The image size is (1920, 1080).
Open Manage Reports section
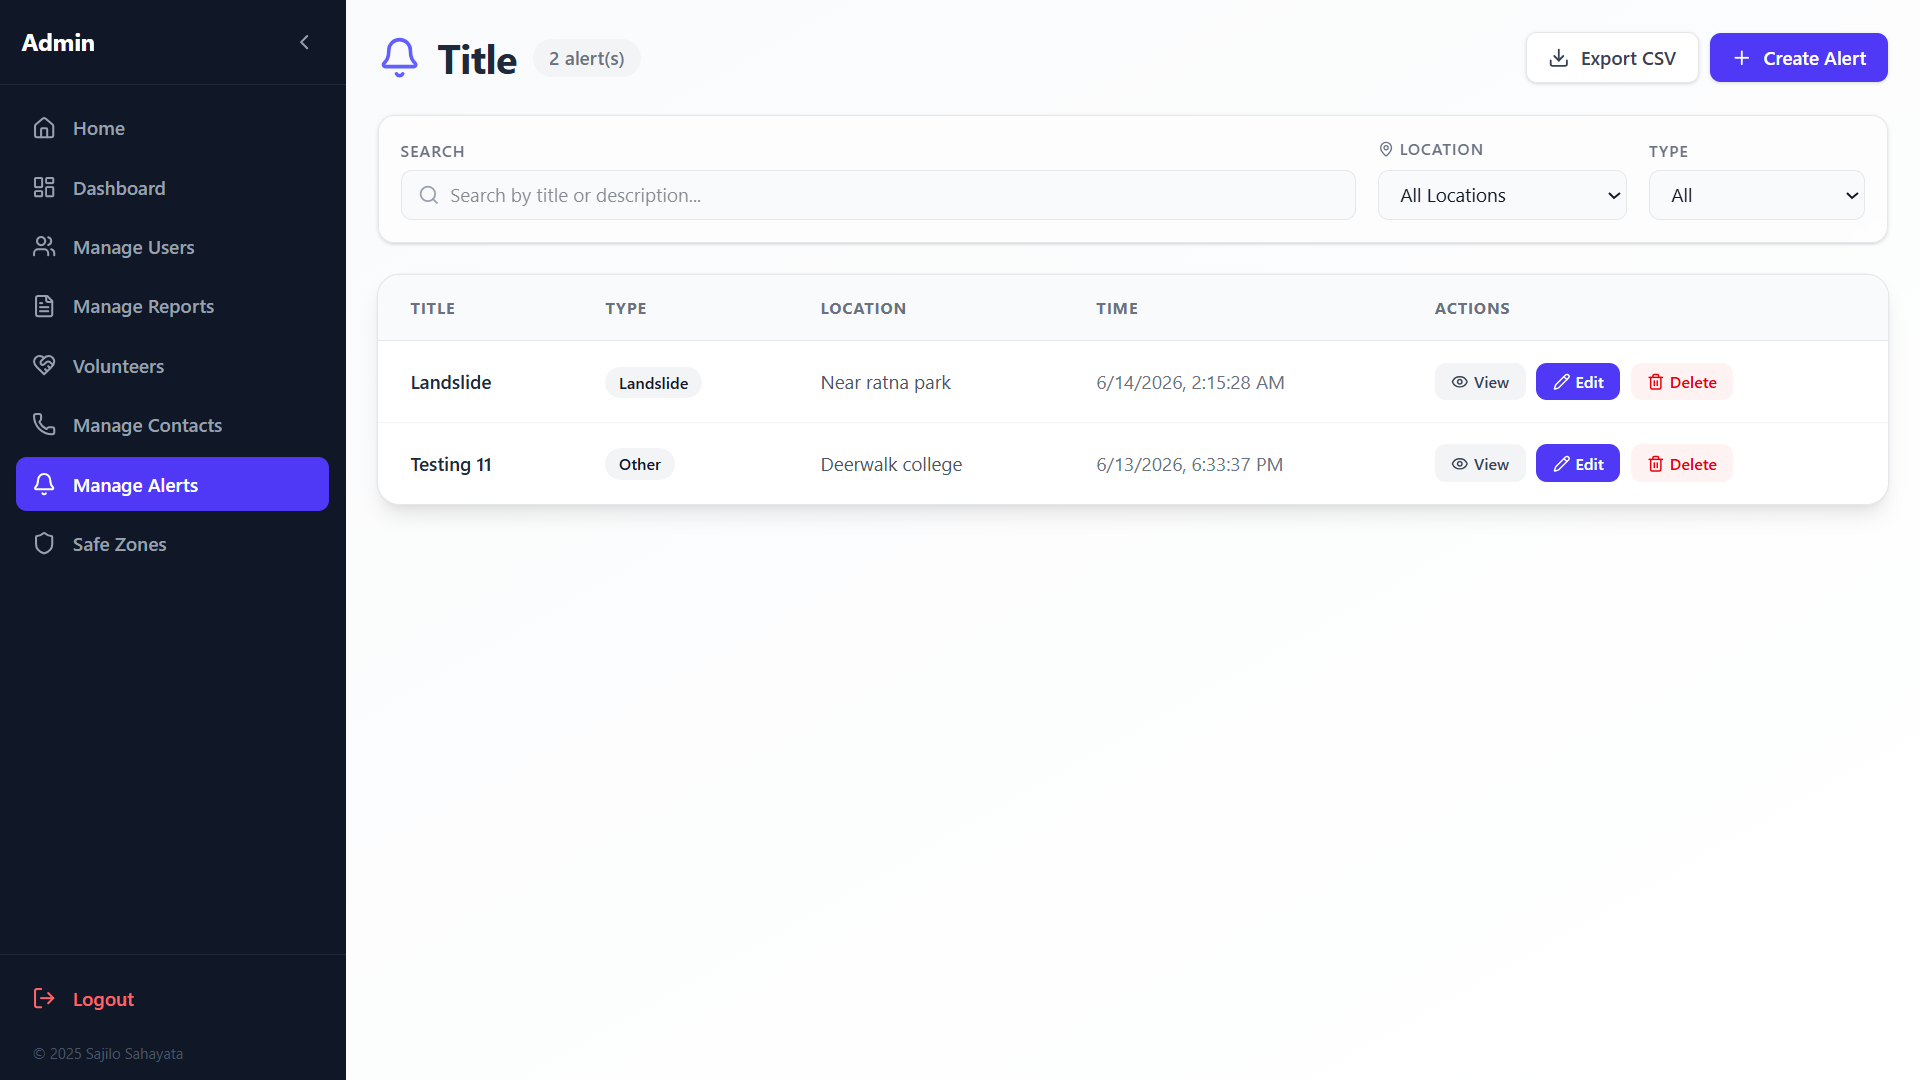172,306
